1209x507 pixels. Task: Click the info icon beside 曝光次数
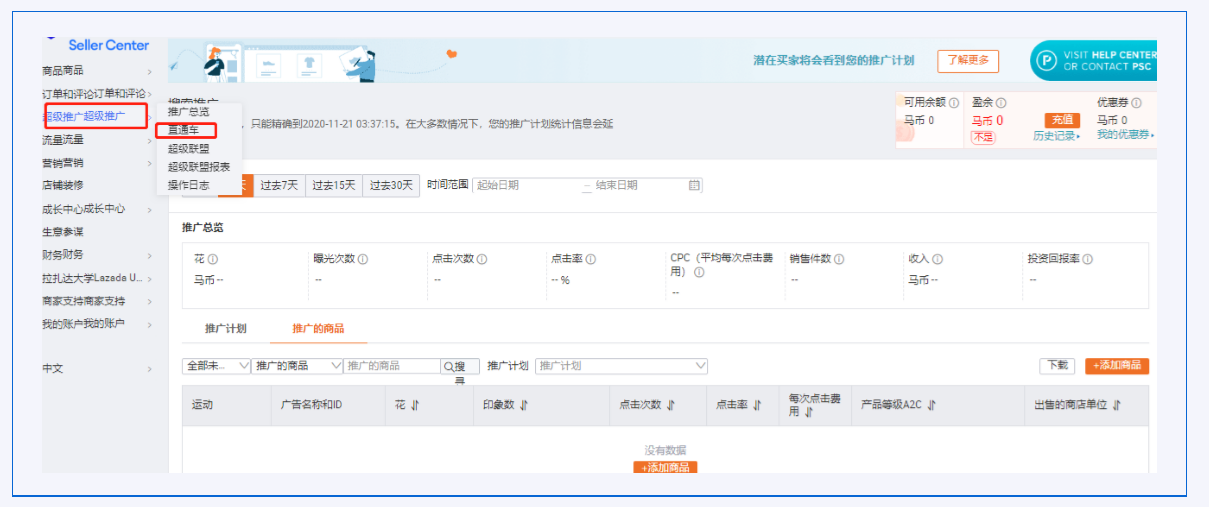tap(363, 260)
